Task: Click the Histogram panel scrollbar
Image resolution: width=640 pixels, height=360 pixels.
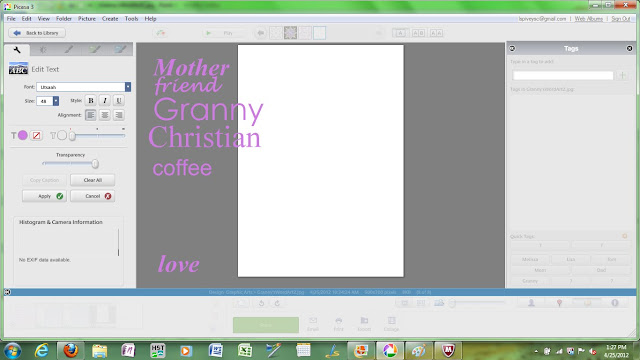Action: [118, 242]
